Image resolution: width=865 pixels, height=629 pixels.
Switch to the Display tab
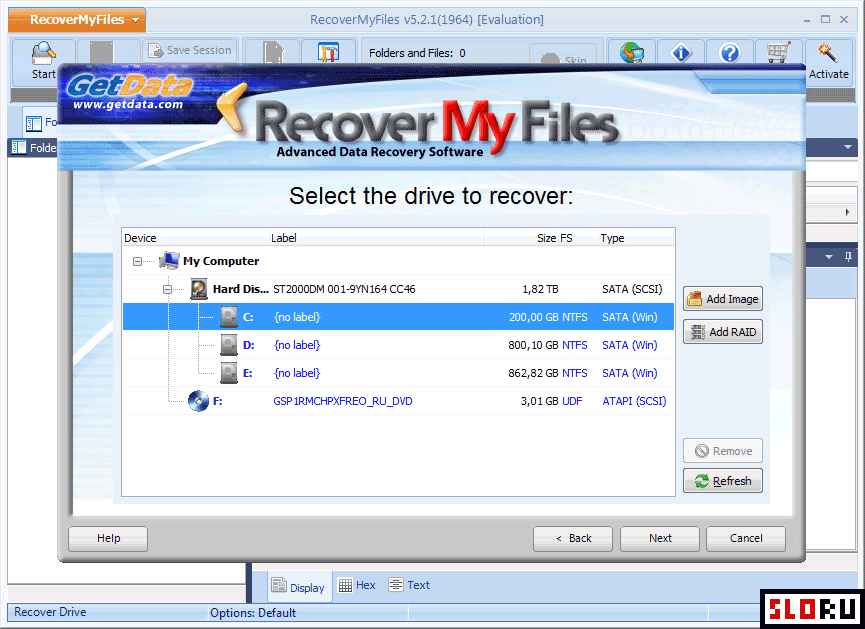pyautogui.click(x=301, y=587)
